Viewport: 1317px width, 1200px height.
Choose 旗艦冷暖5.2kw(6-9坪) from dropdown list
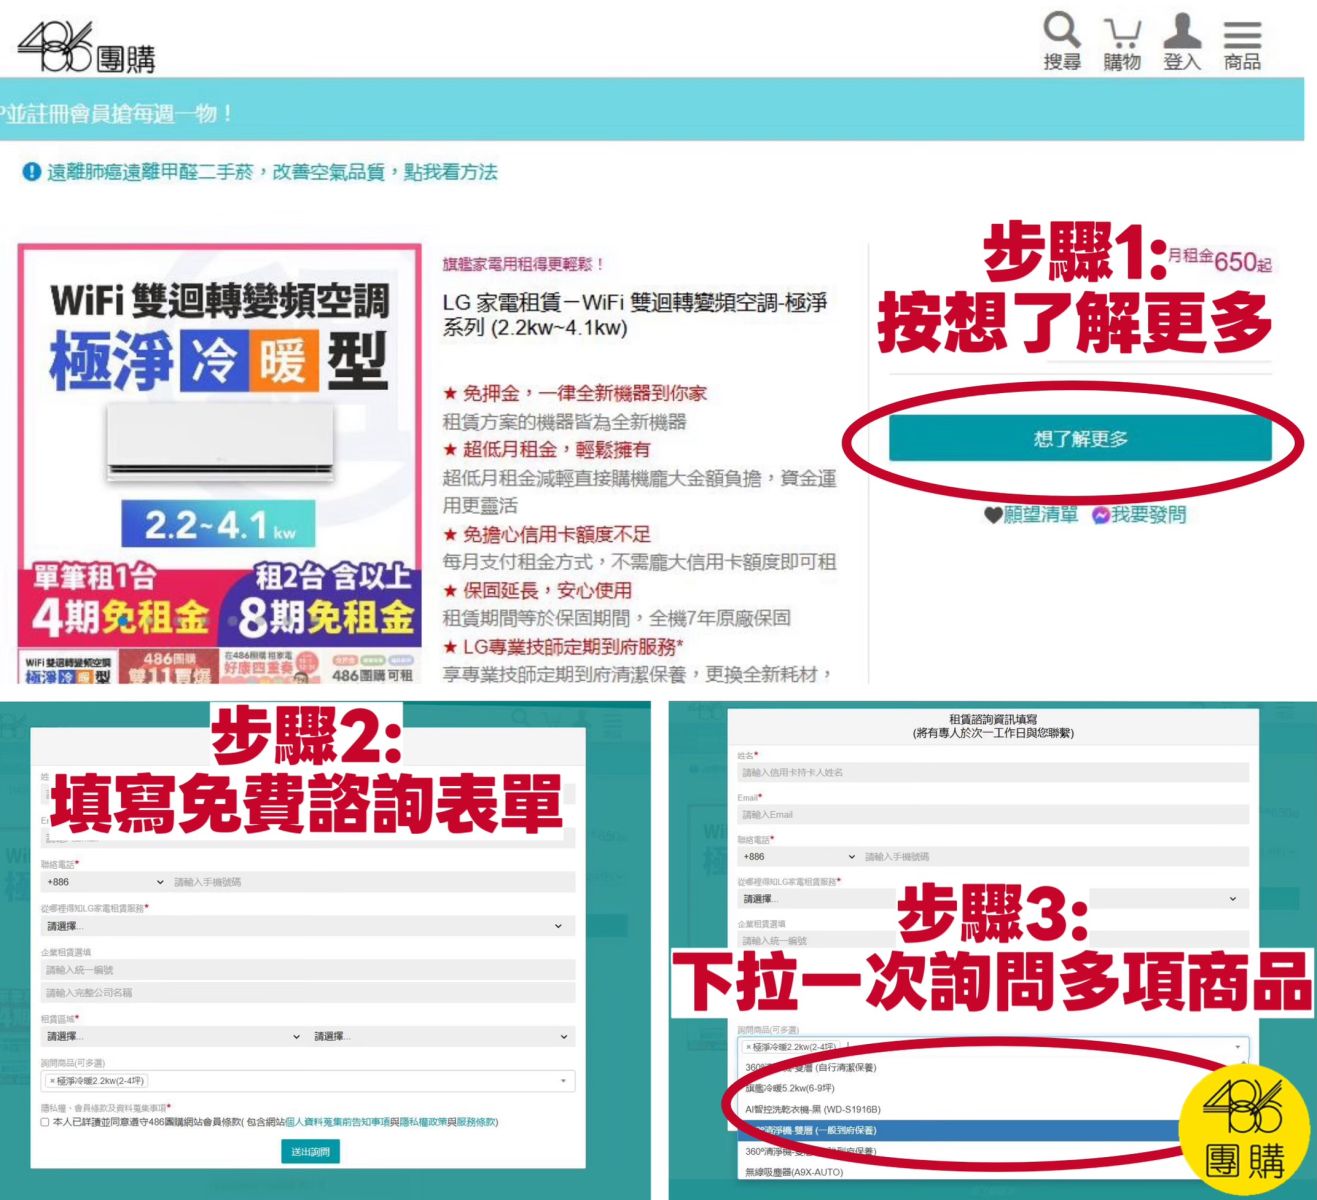790,1088
